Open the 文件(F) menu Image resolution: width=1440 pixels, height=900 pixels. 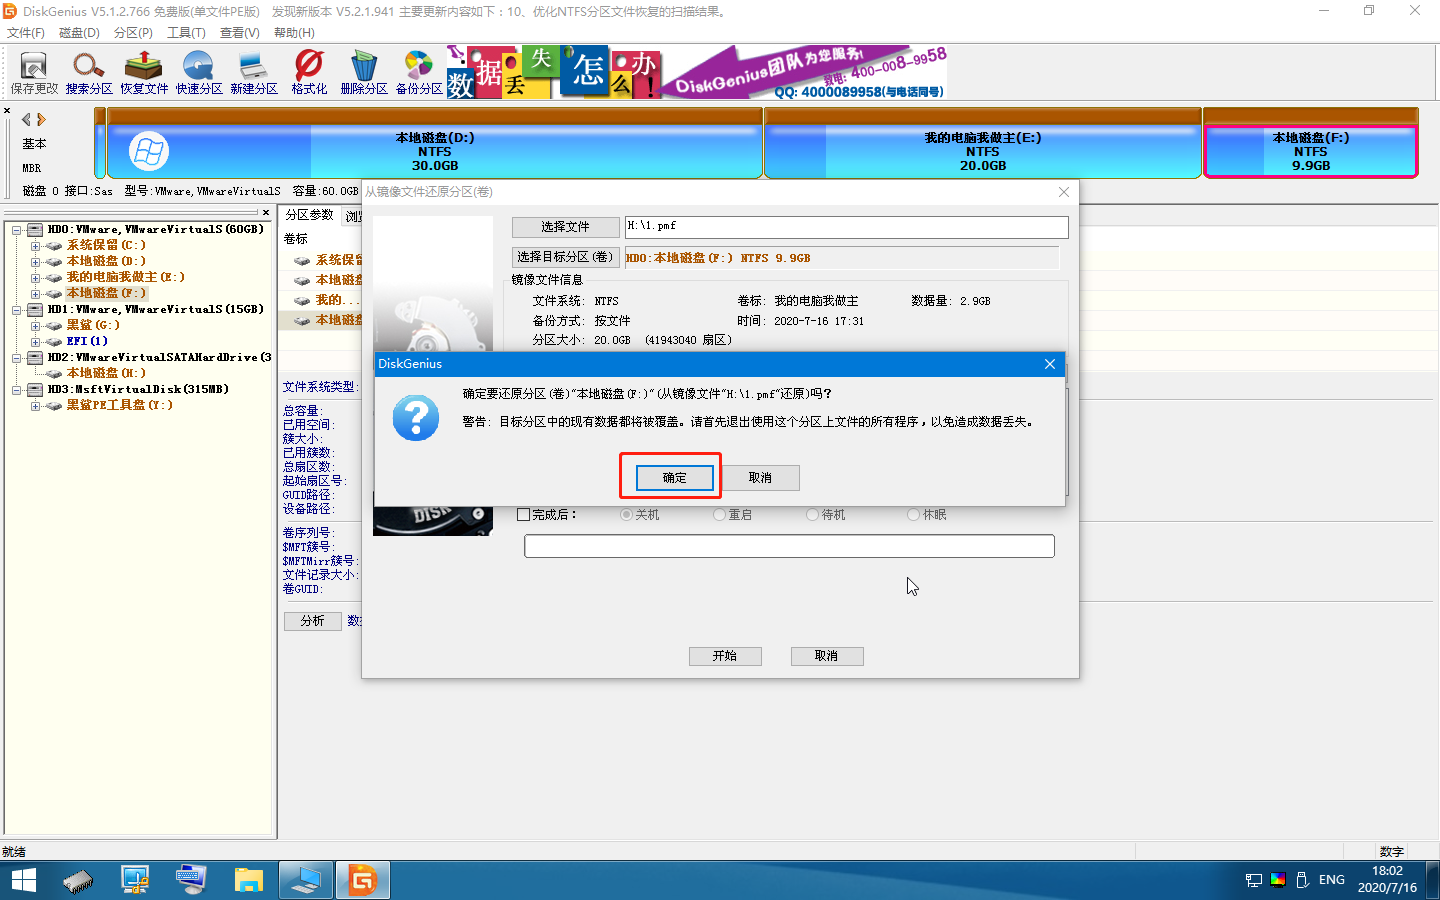[26, 33]
